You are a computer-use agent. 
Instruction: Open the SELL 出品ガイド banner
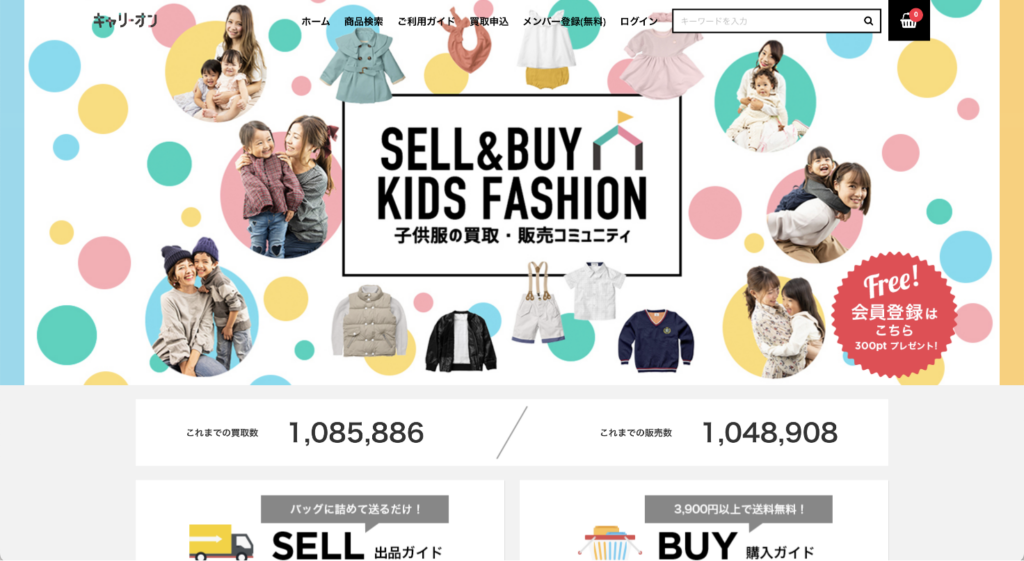pos(320,521)
